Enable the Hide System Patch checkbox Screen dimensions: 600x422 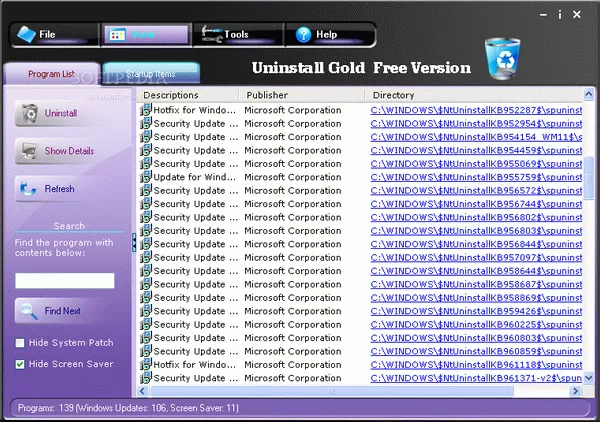click(20, 343)
